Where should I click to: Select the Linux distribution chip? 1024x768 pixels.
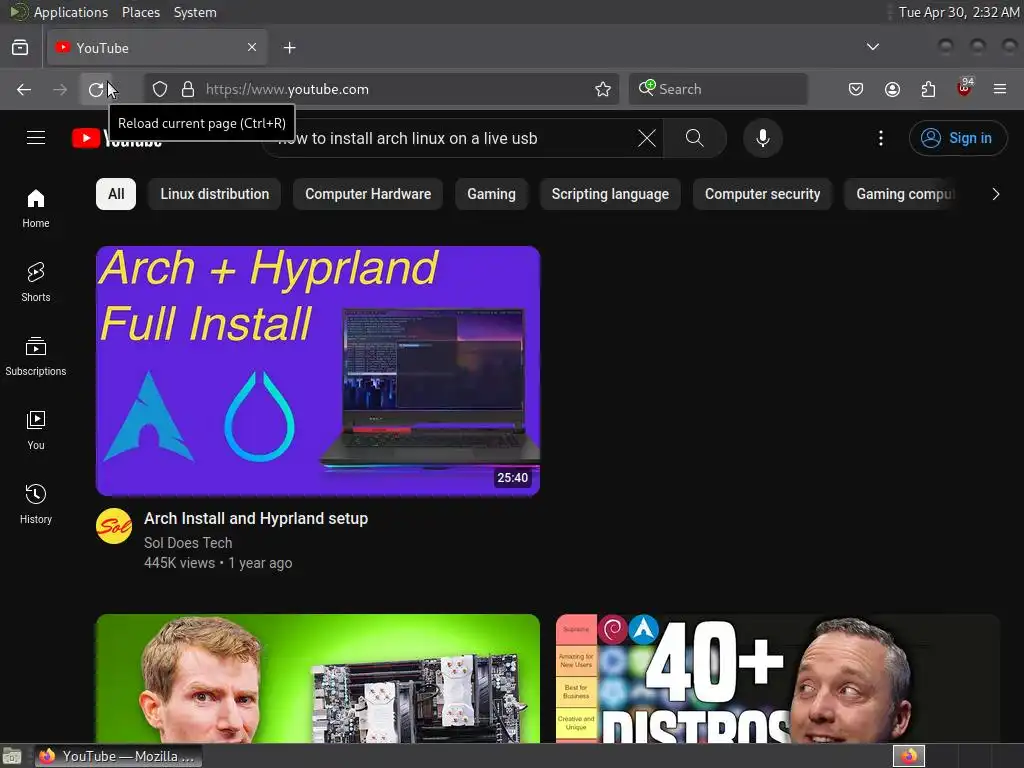(x=215, y=194)
